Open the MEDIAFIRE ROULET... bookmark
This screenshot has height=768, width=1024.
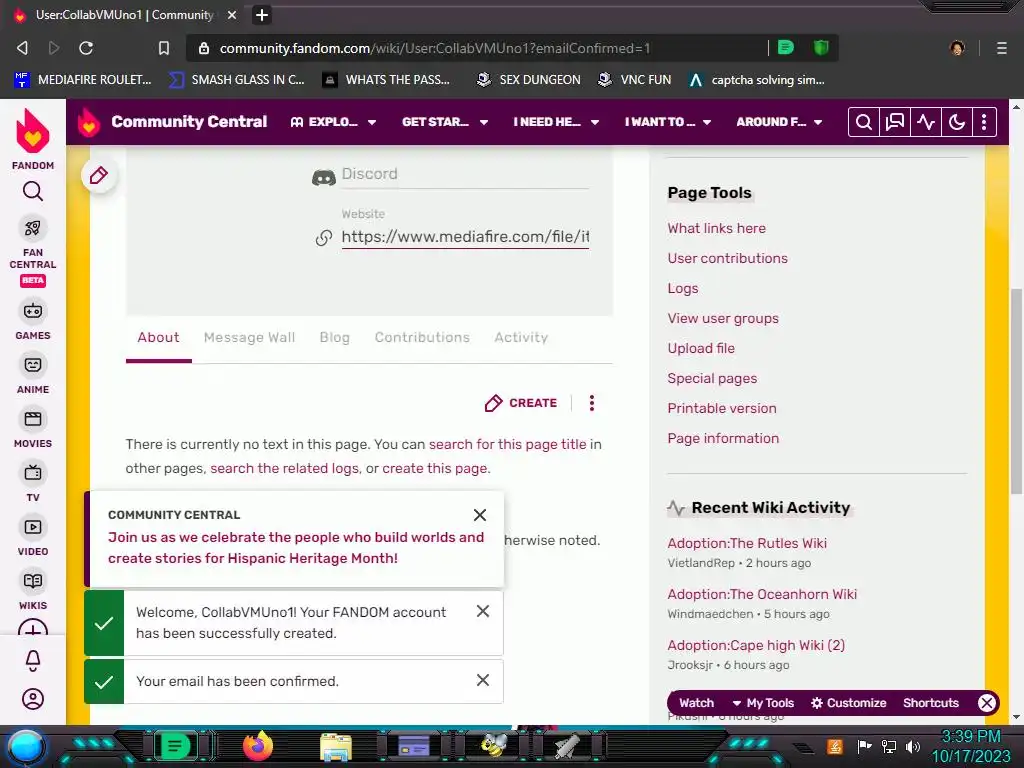point(83,80)
